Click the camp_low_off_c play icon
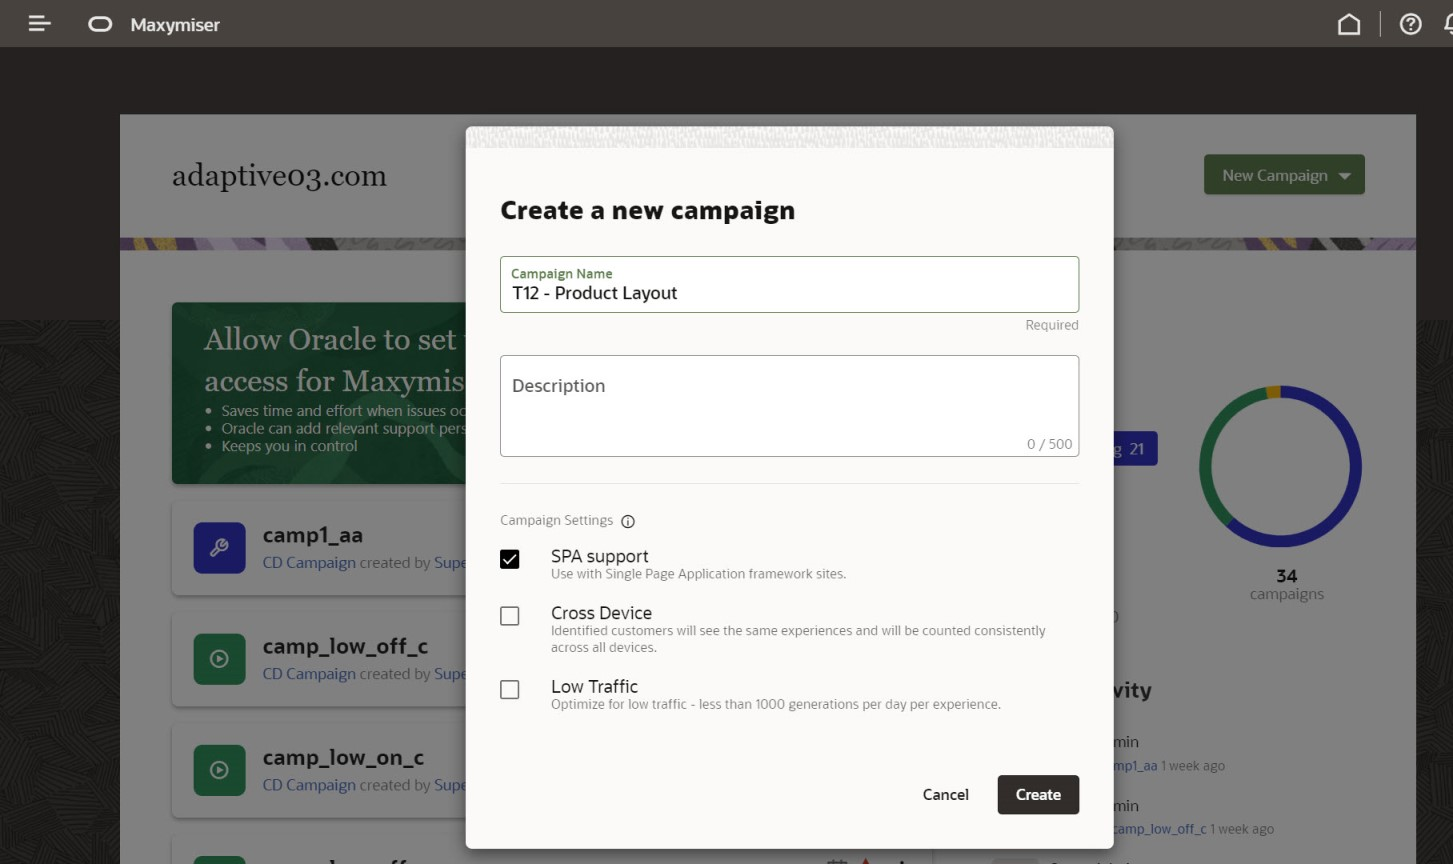This screenshot has height=864, width=1453. [x=219, y=659]
